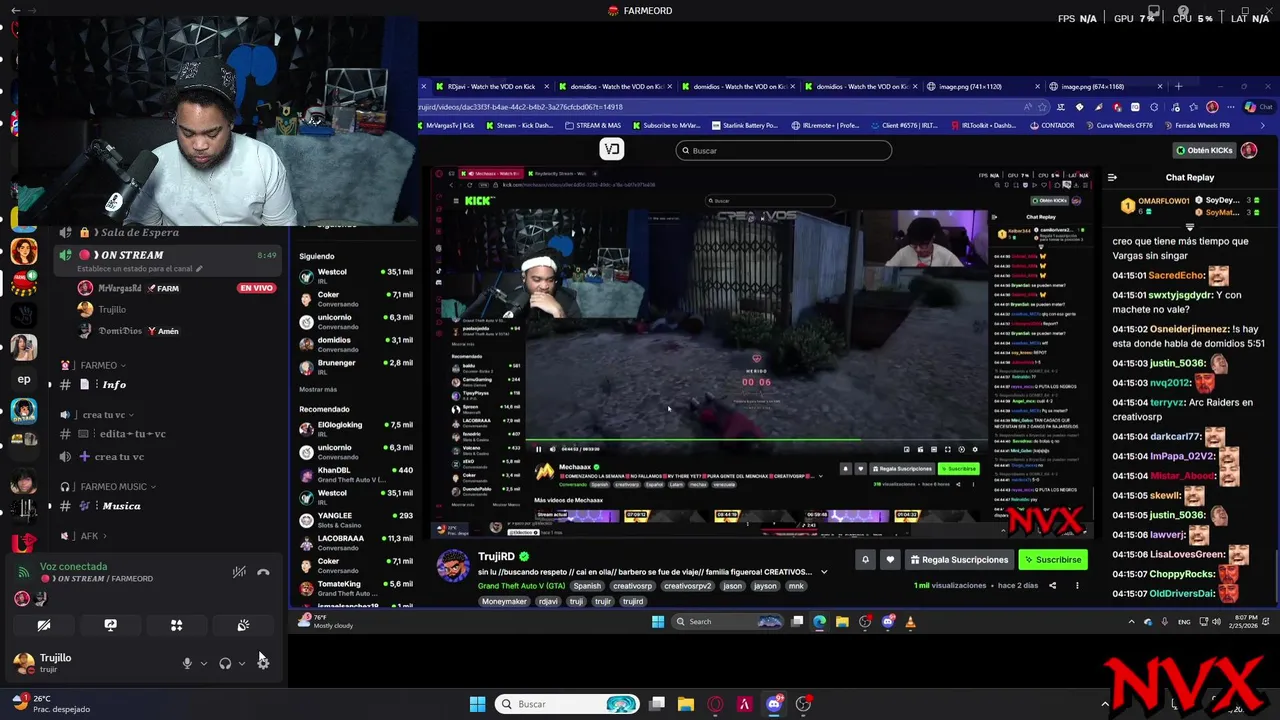
Task: Collapse the FARMEO MUSIC category
Action: coord(115,487)
